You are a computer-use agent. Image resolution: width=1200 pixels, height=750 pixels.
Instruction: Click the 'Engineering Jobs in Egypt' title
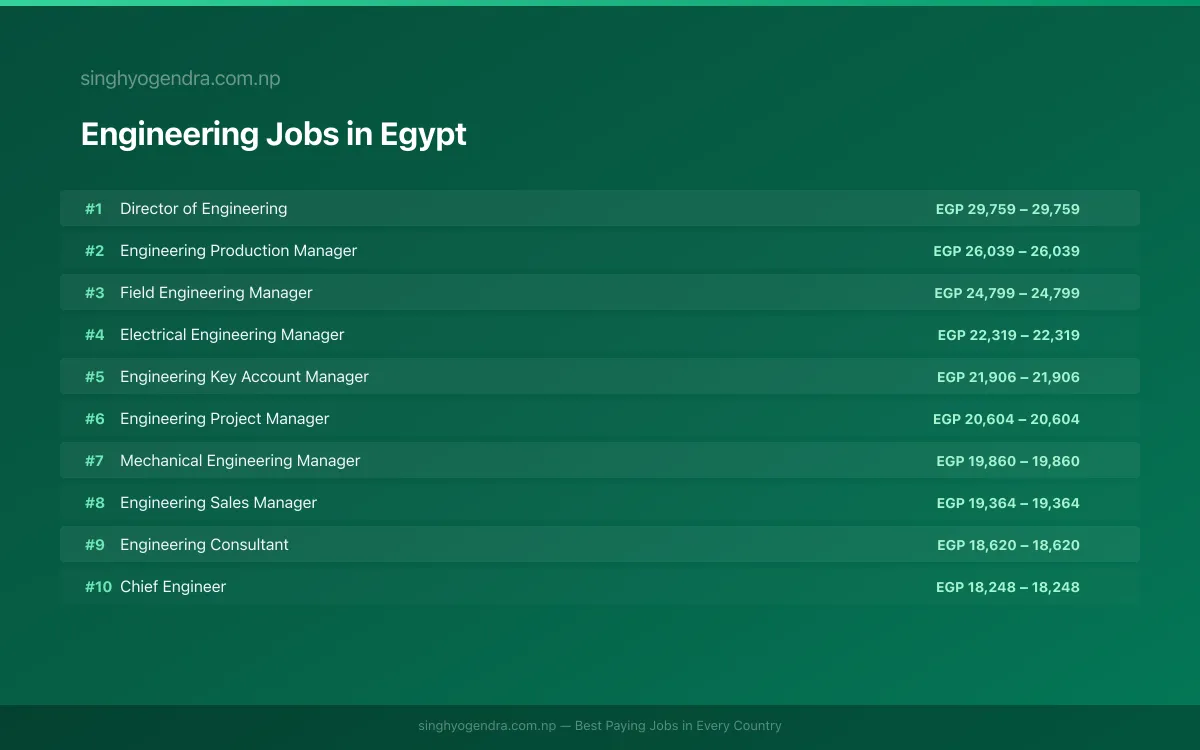(x=273, y=134)
